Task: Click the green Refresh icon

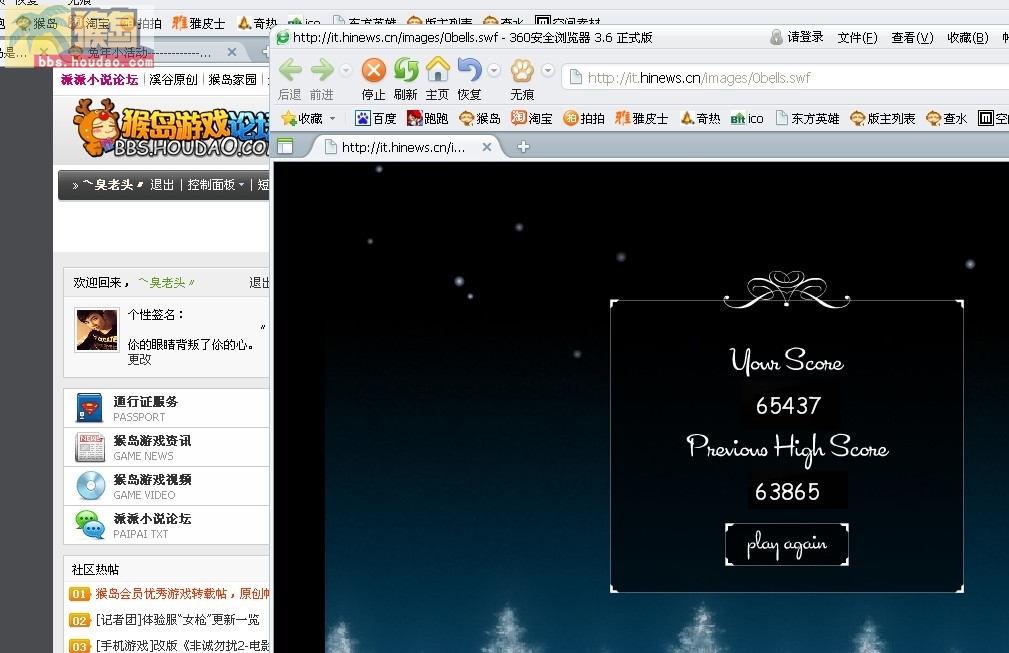Action: pos(405,69)
